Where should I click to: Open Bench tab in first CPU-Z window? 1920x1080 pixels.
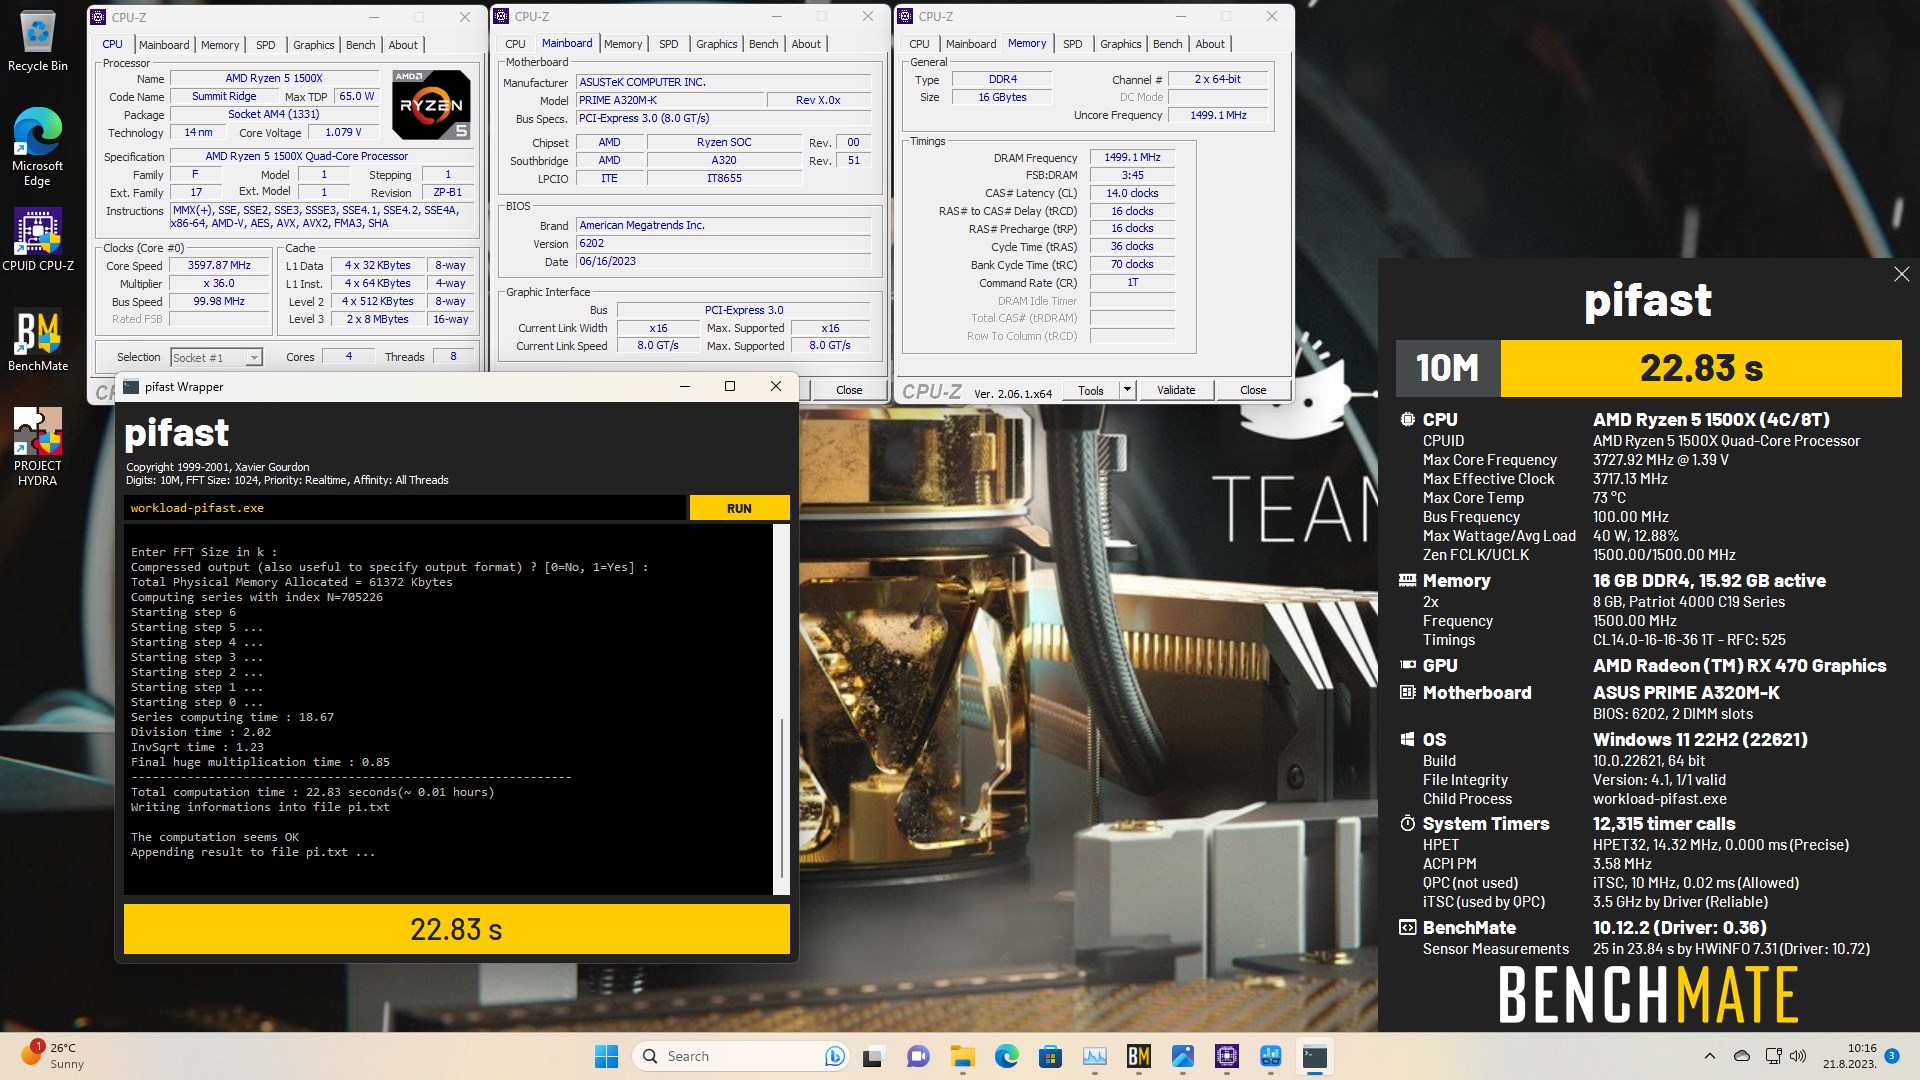coord(361,45)
